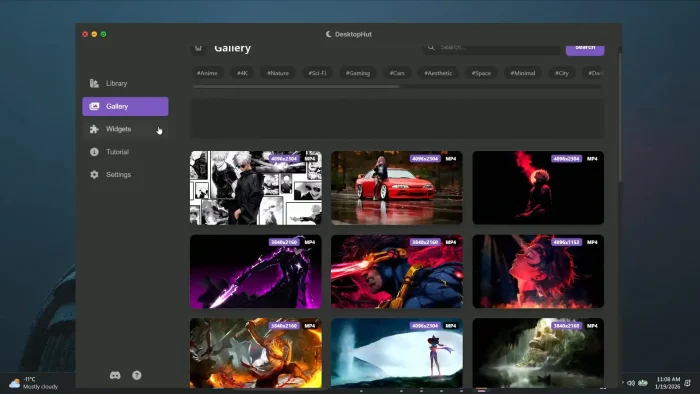Select the Gallery sidebar item
Screen dimensions: 700x394
click(x=125, y=106)
